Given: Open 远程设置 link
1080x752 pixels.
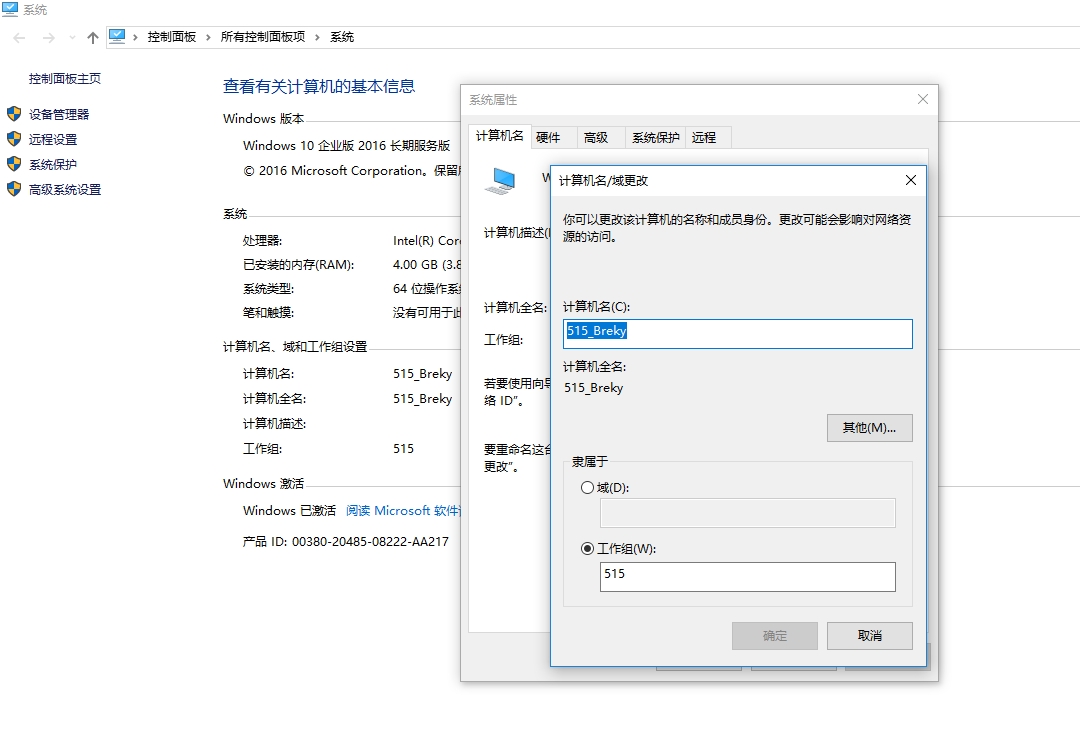Looking at the screenshot, I should point(53,139).
